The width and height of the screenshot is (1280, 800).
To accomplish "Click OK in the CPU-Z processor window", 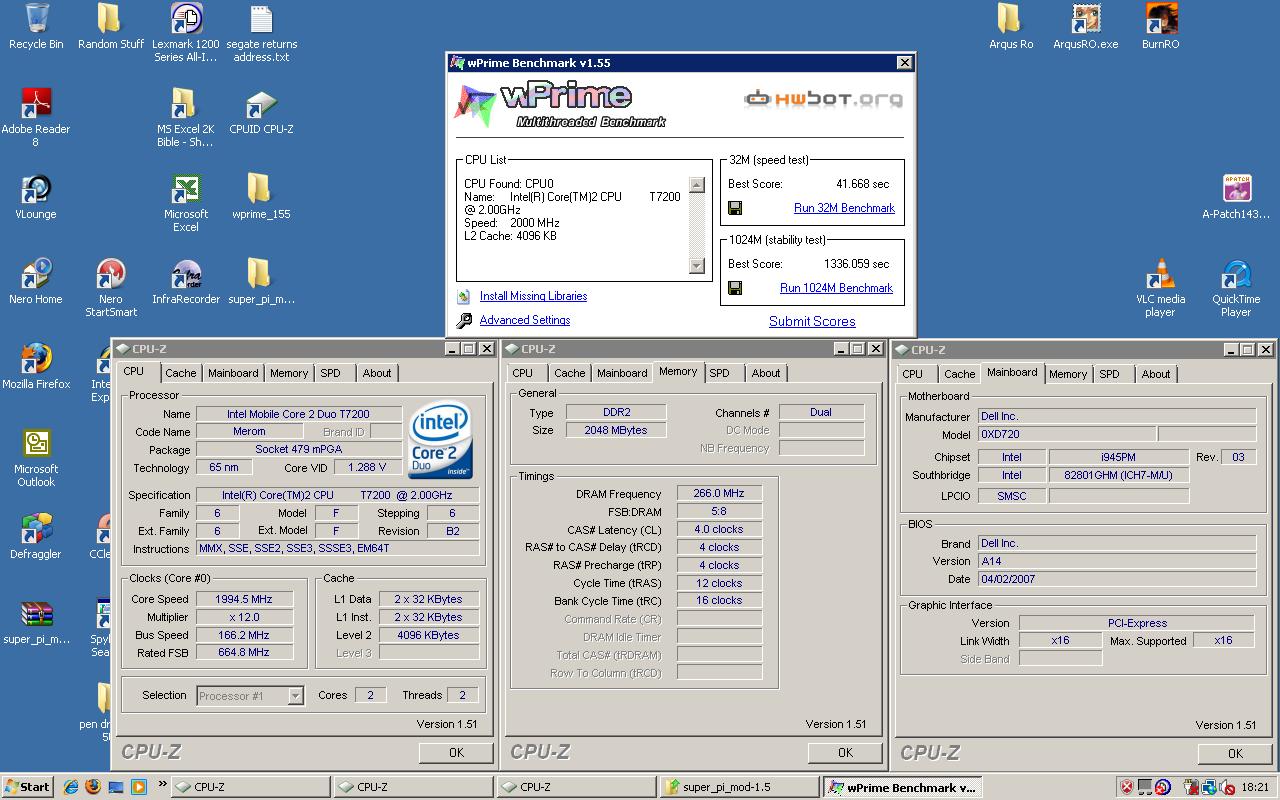I will pos(456,752).
